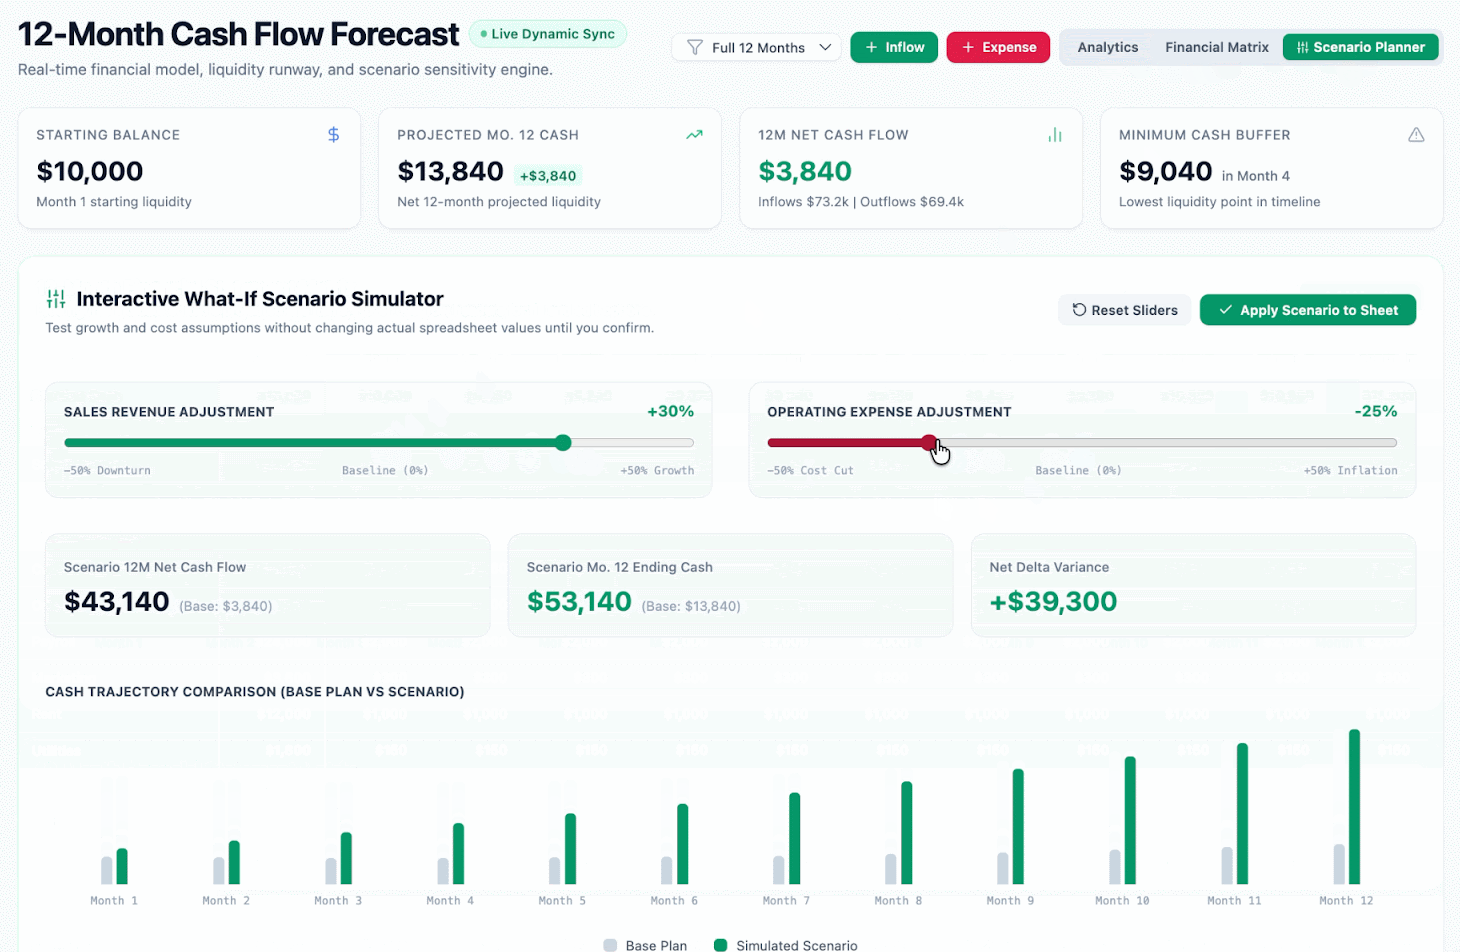Click the green Simulated Scenario legend swatch
1460x952 pixels.
coord(720,945)
